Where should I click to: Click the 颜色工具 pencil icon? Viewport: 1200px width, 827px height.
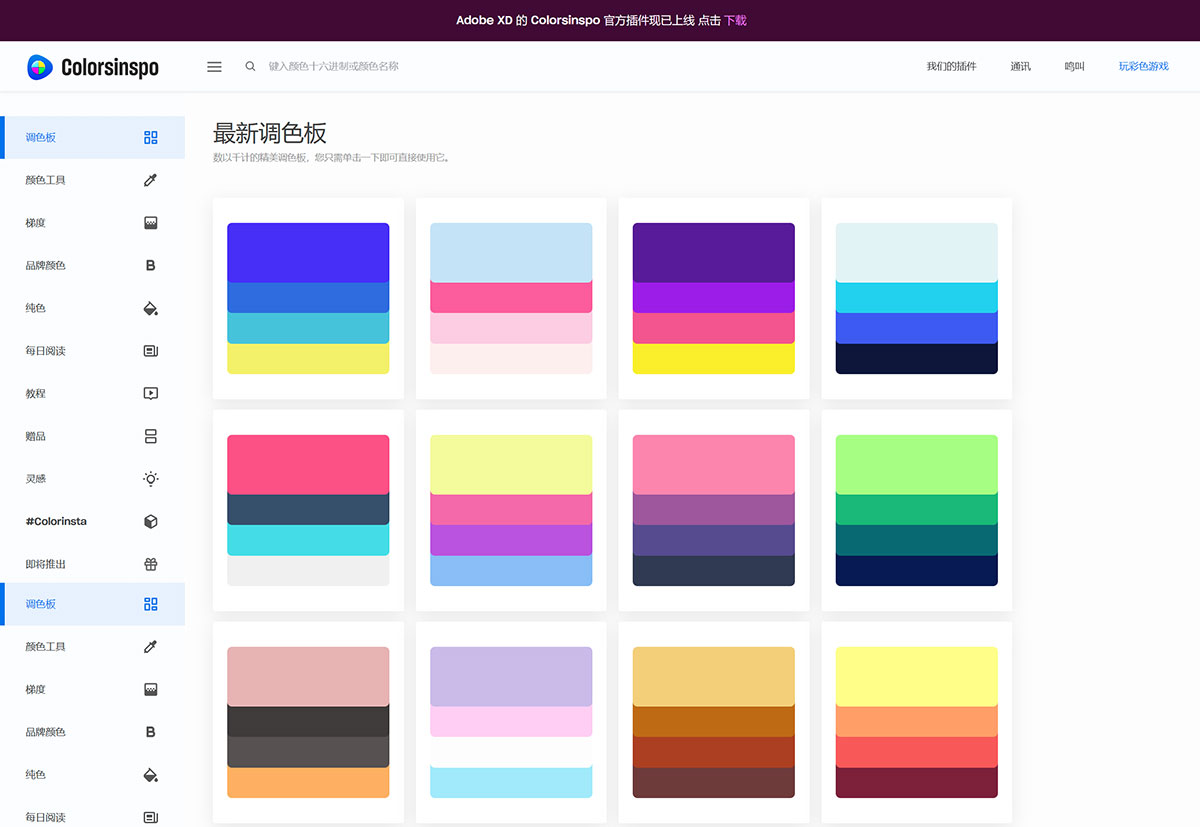tap(150, 180)
